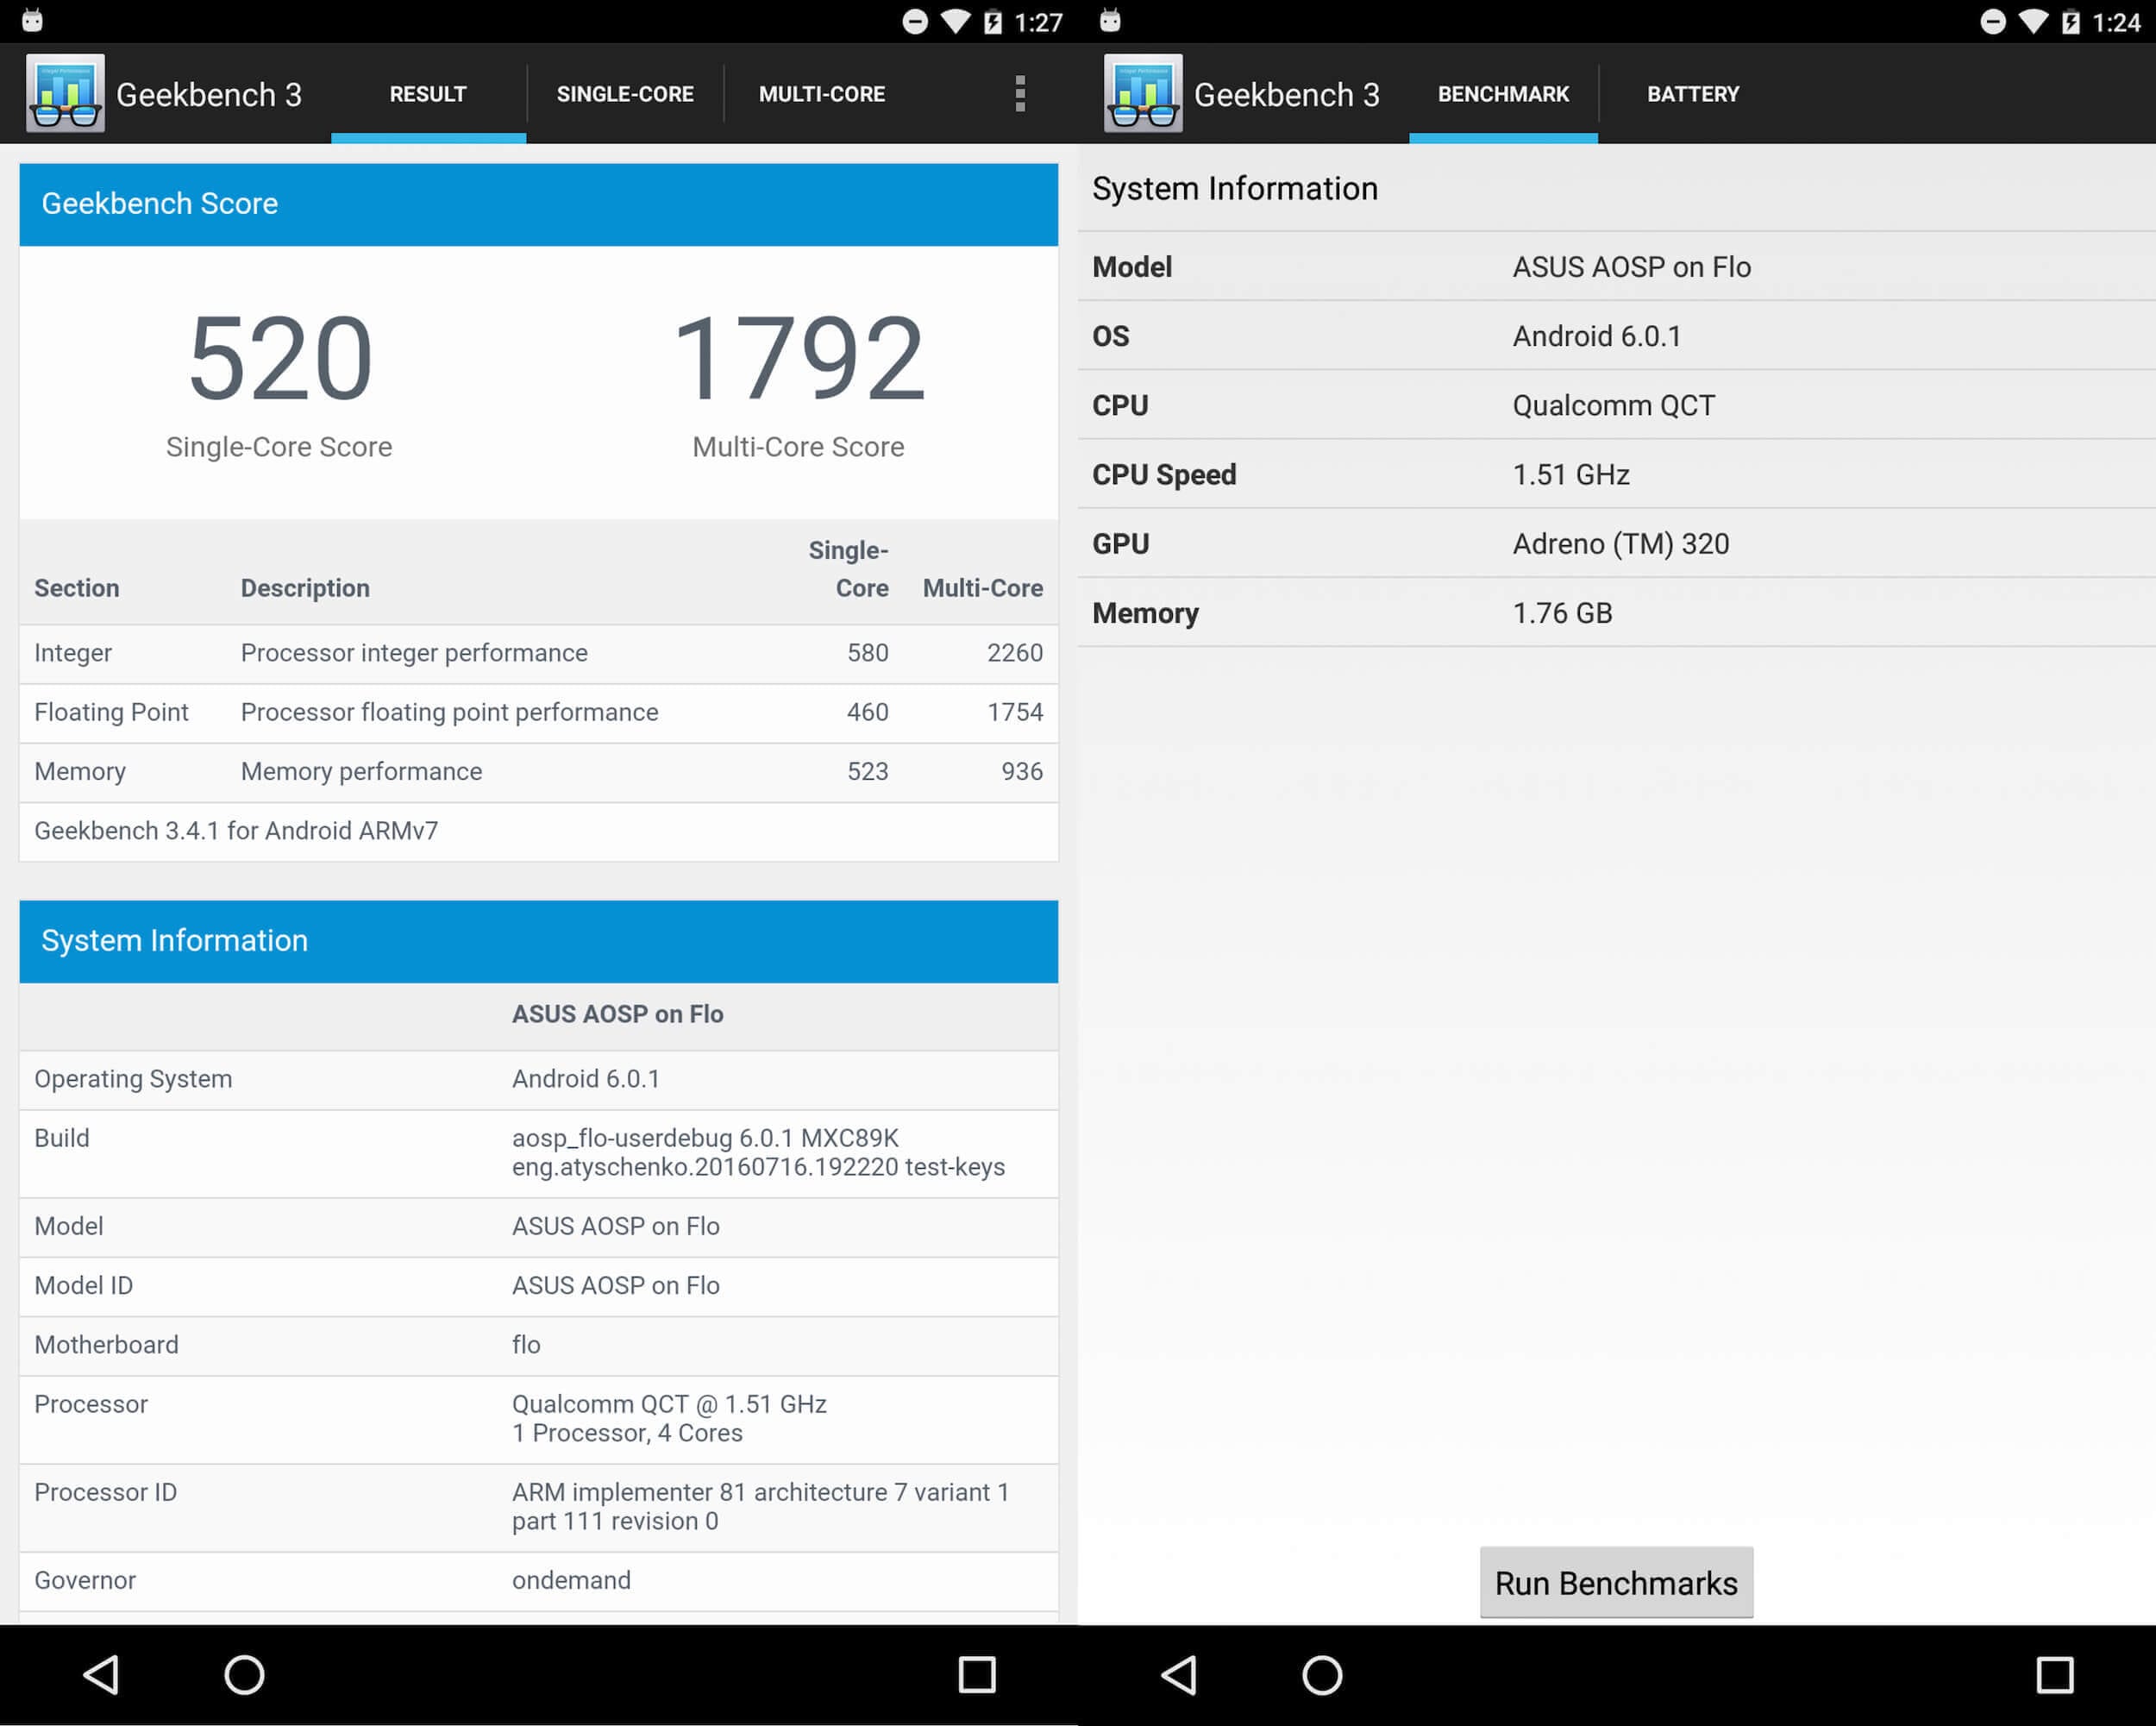The image size is (2156, 1726).
Task: Select the 'Memory performance' description cell
Action: pyautogui.click(x=361, y=771)
